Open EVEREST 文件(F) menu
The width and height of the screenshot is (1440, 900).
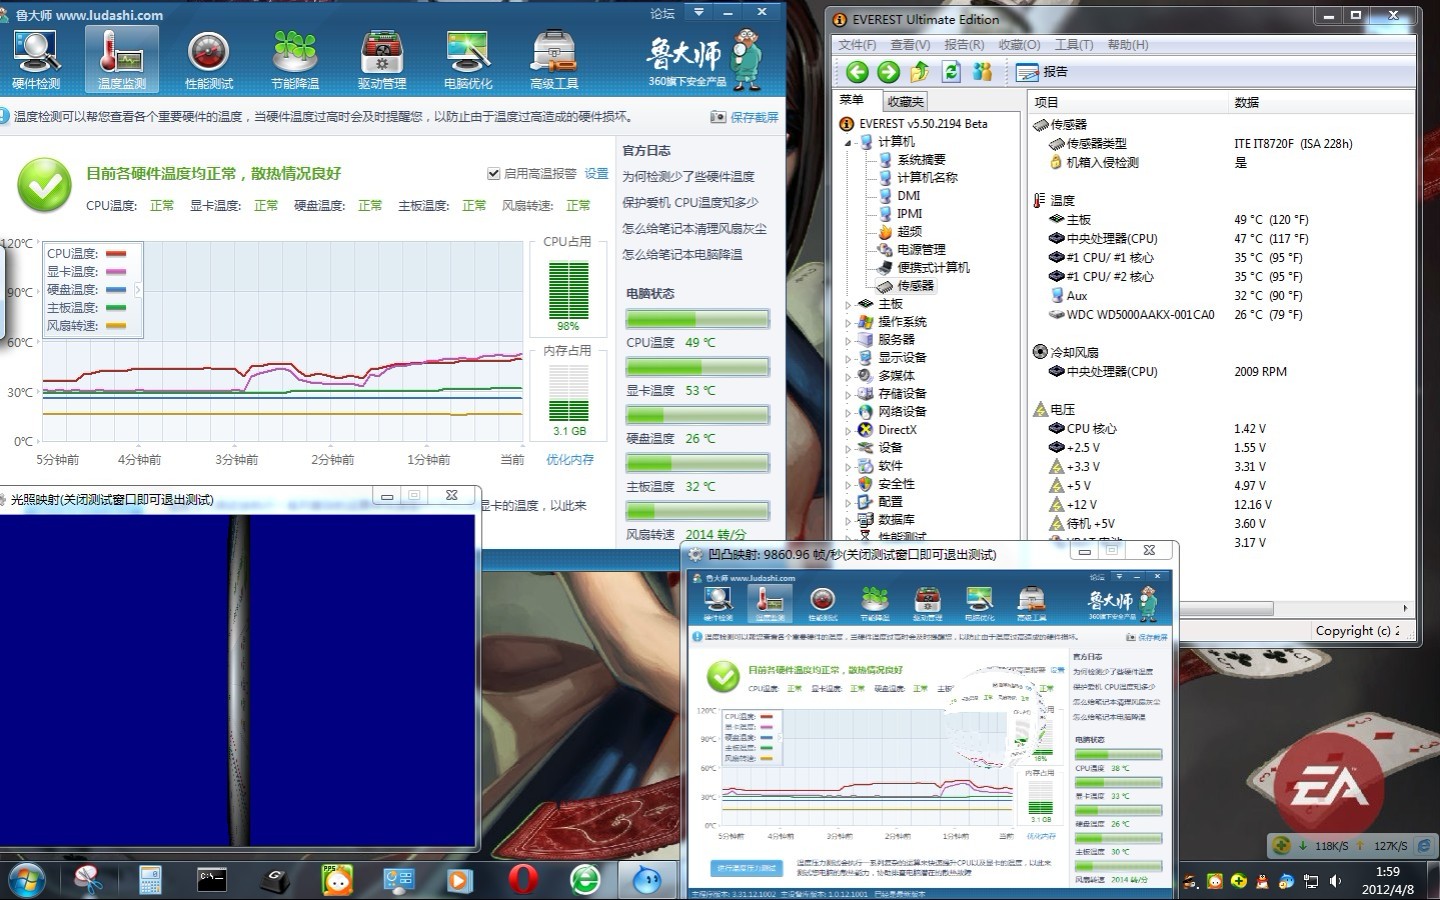coord(857,45)
